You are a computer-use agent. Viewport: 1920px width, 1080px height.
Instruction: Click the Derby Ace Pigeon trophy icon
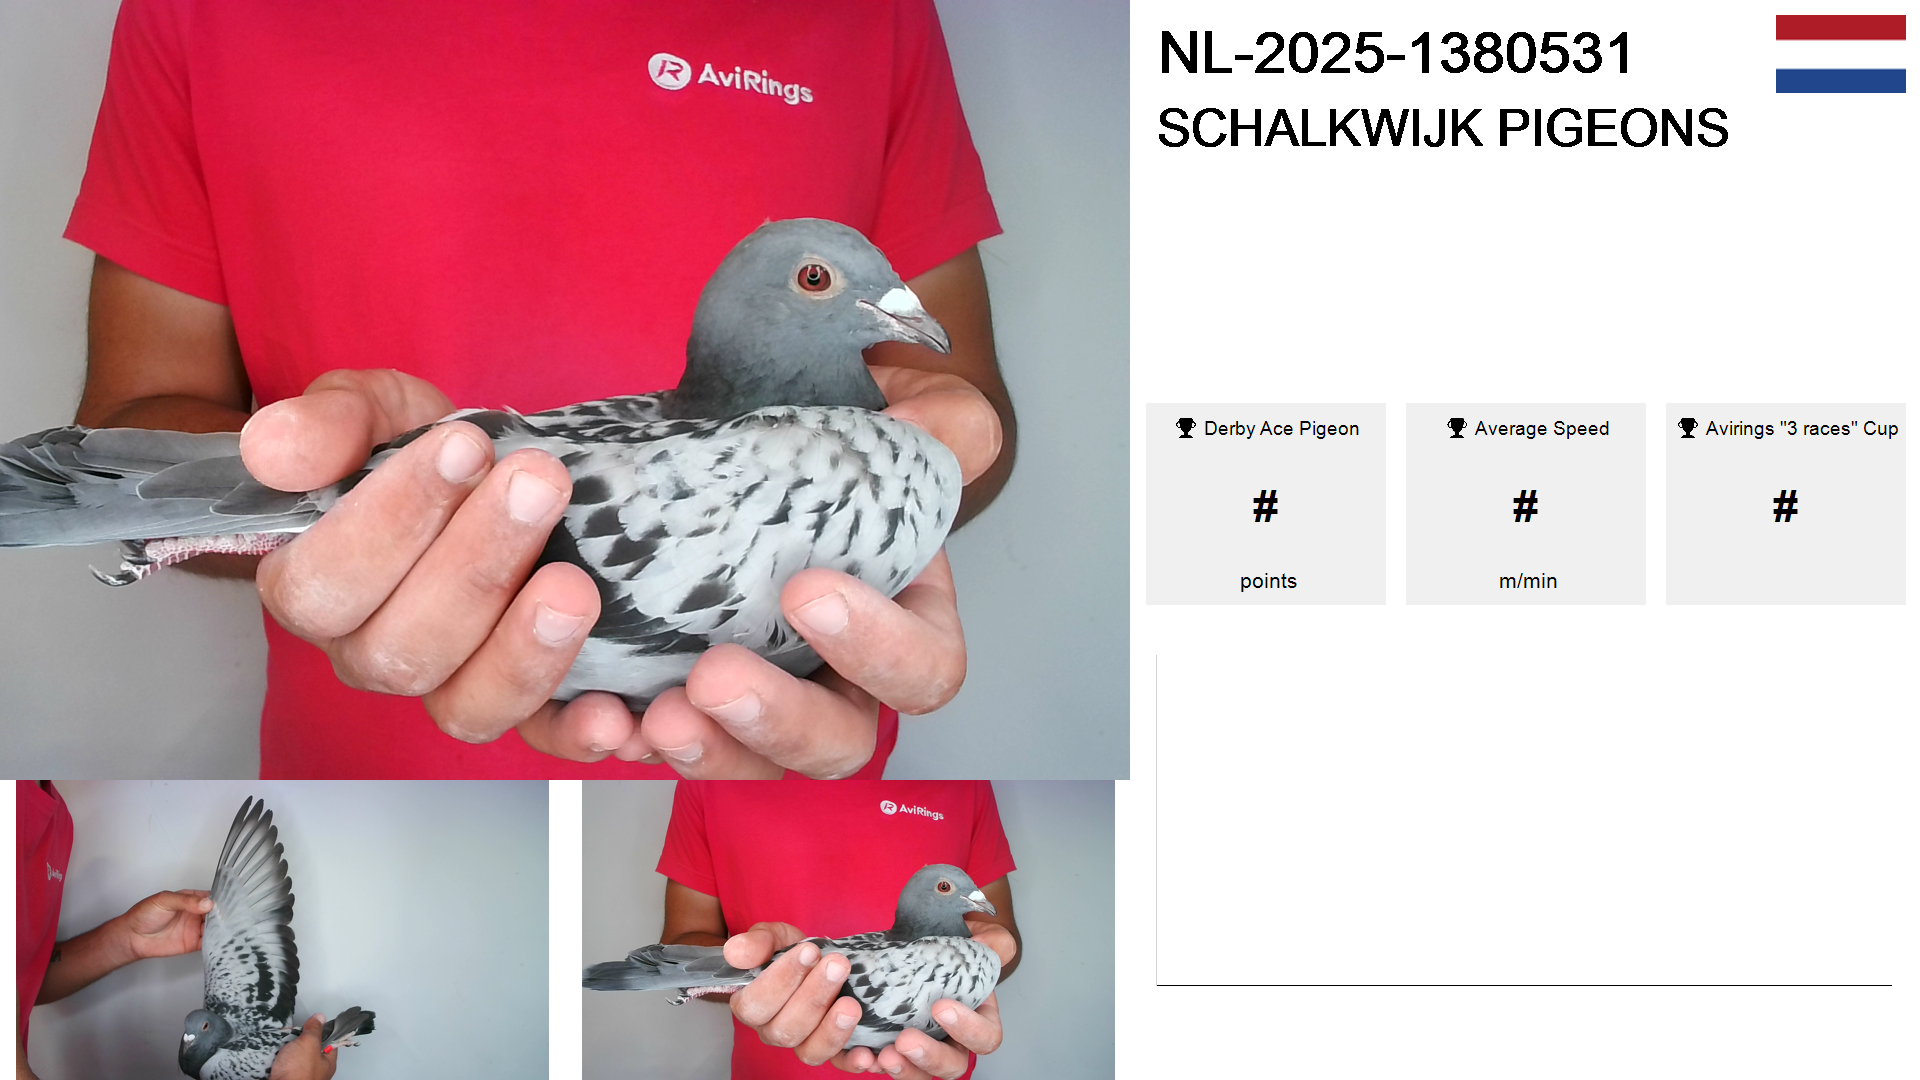click(x=1186, y=428)
